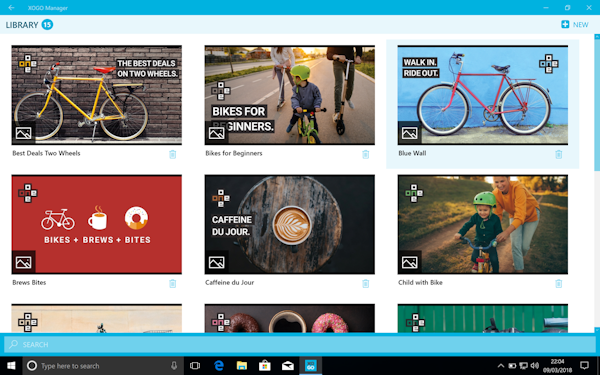
Task: Open the doughnuts thumbnail in bottom row
Action: pos(290,318)
